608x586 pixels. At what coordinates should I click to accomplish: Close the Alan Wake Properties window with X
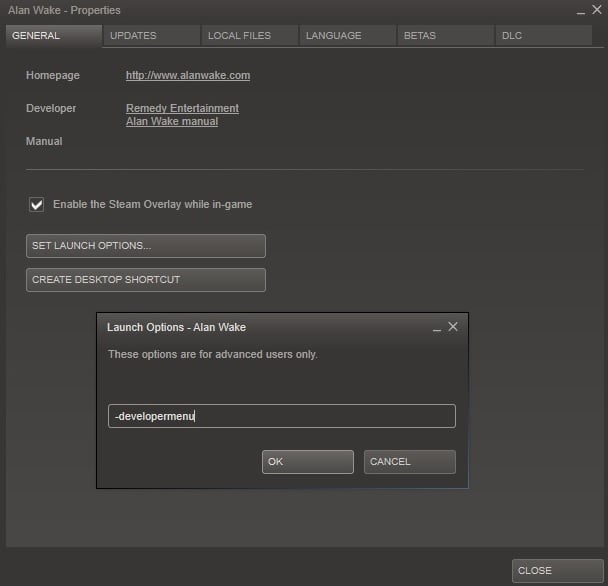[x=597, y=9]
